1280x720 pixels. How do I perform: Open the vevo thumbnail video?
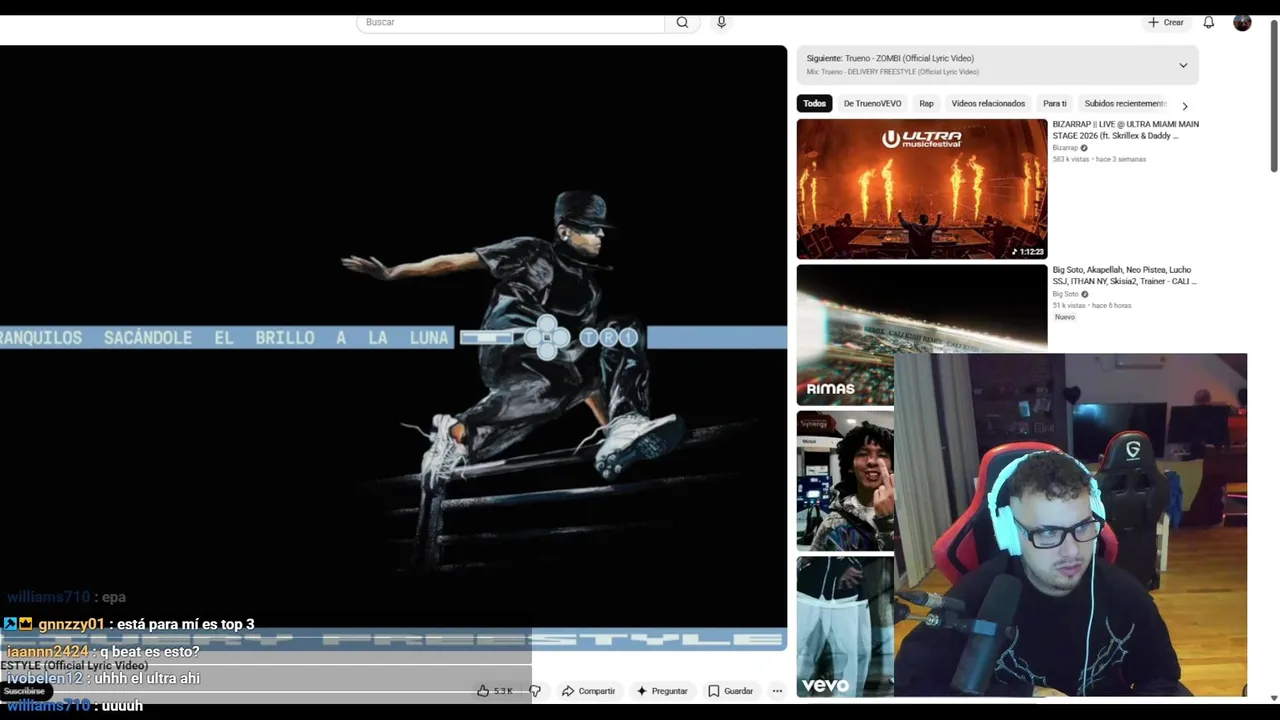tap(845, 626)
